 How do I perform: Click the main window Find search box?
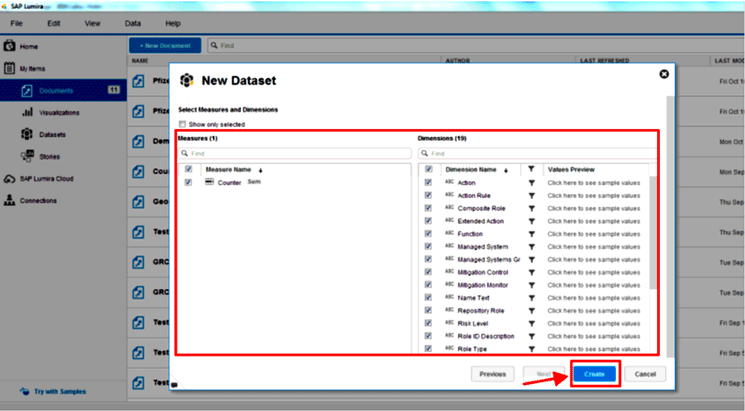476,46
